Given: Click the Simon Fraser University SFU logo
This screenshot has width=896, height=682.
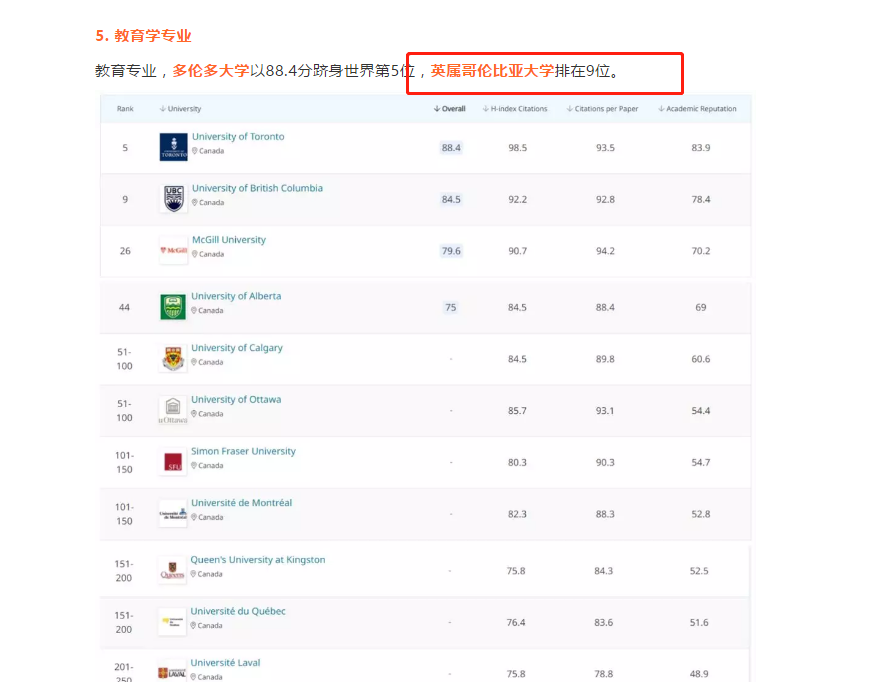Looking at the screenshot, I should coord(173,462).
